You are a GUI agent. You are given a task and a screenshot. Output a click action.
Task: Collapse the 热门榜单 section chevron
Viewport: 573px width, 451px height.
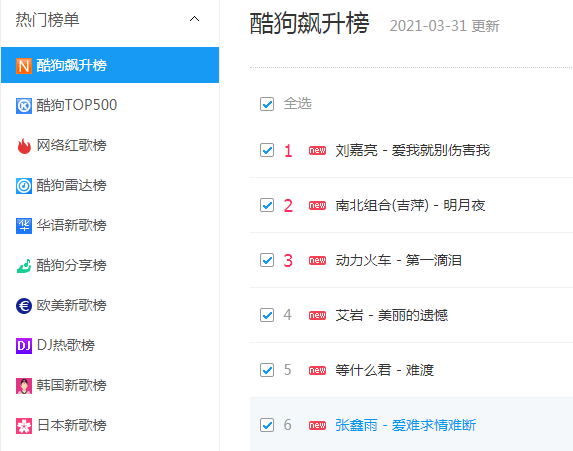coord(194,19)
